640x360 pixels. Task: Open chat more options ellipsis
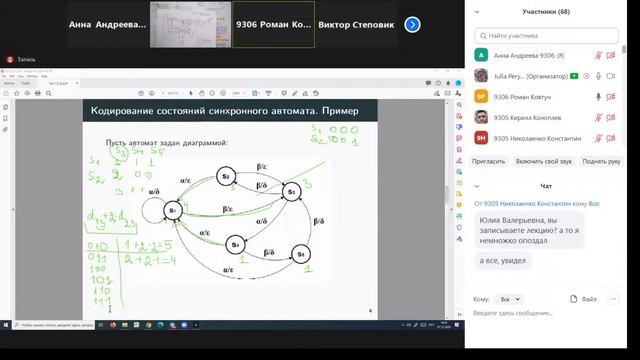613,299
